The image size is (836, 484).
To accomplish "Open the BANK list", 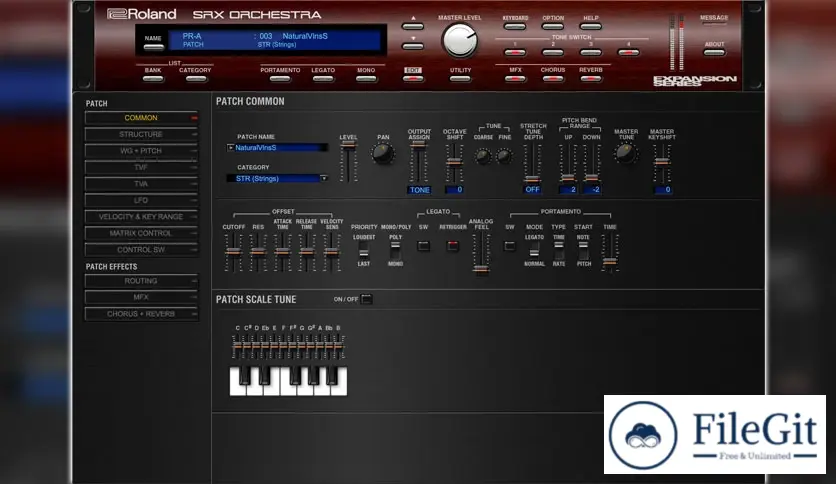I will tap(153, 79).
